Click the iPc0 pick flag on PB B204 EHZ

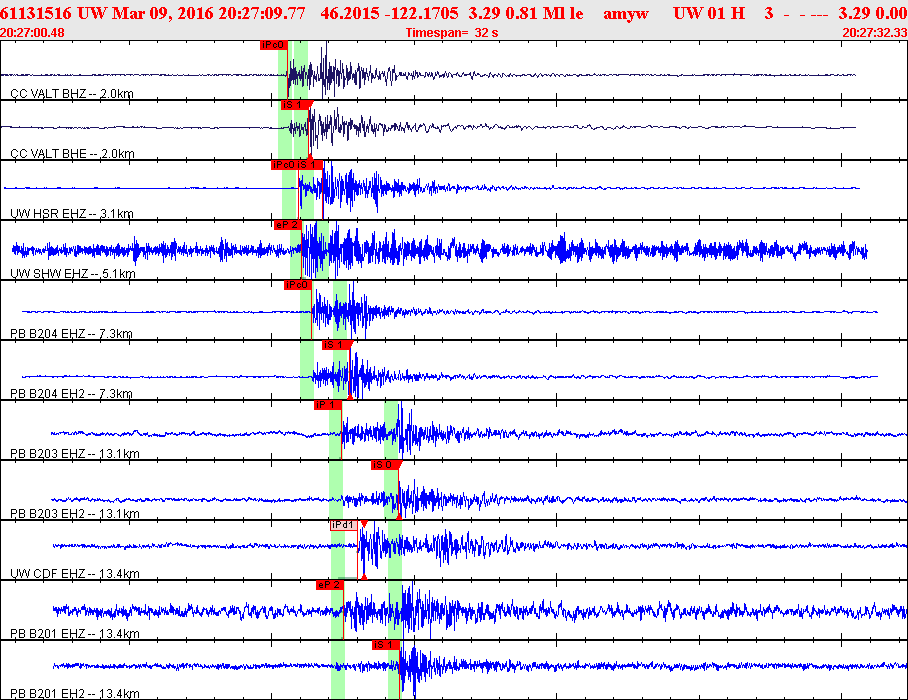[x=298, y=284]
